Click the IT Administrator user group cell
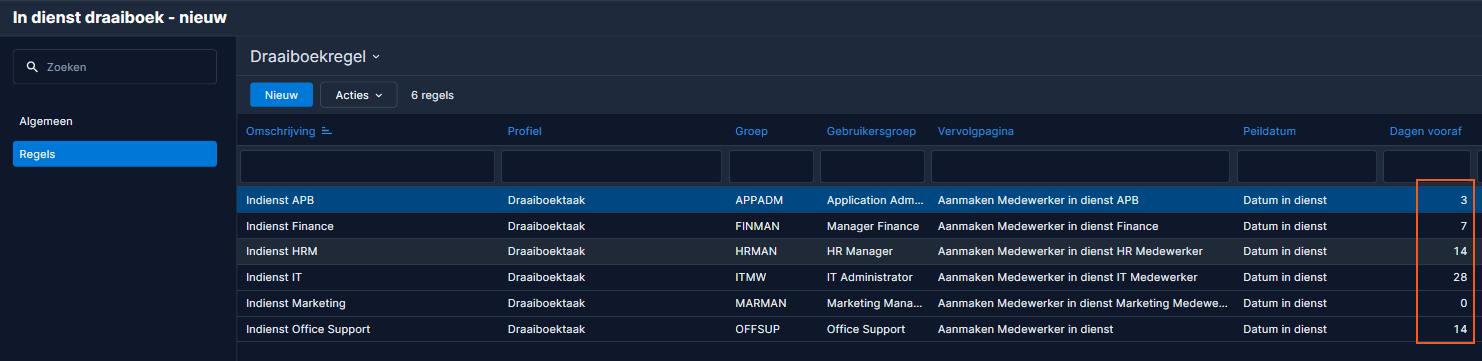This screenshot has height=361, width=1482. point(870,278)
